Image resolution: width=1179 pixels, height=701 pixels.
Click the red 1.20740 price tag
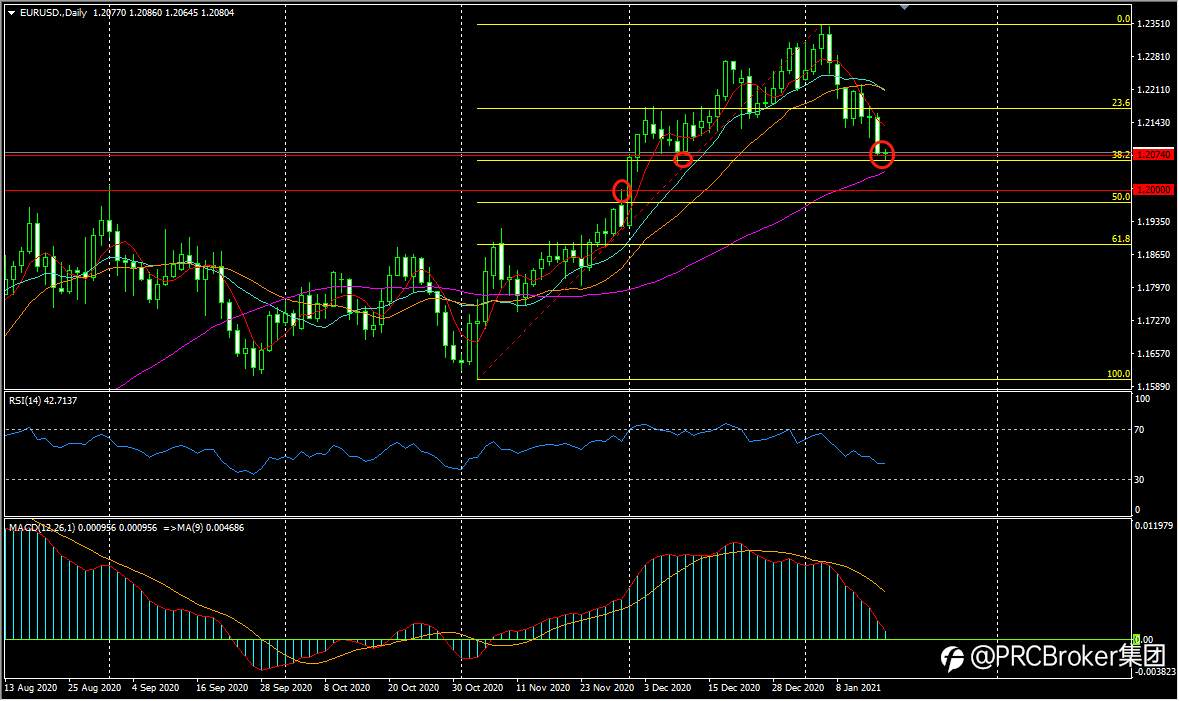click(1153, 155)
